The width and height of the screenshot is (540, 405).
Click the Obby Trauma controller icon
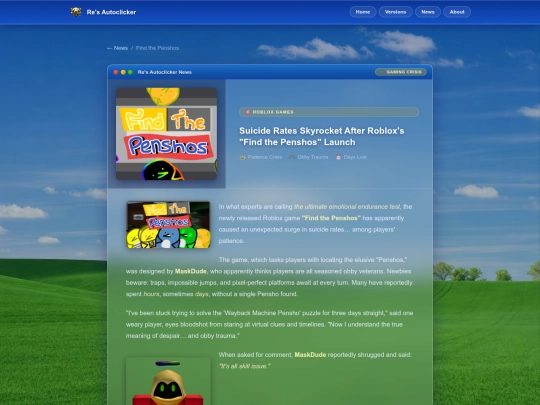coord(292,157)
